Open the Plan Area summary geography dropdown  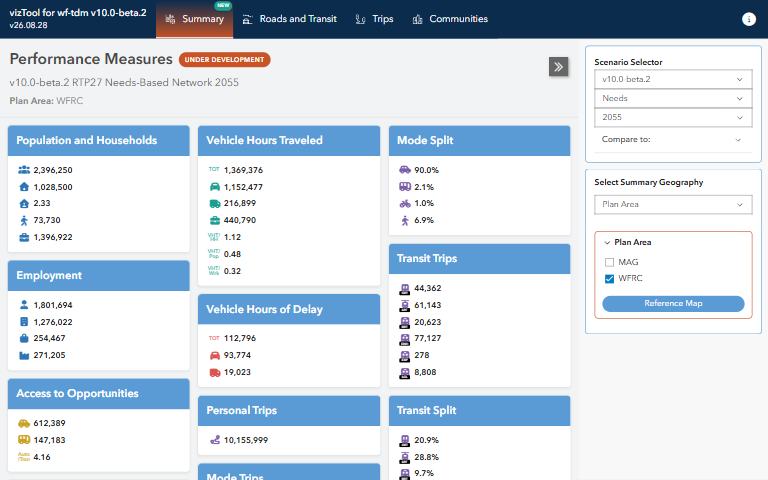673,204
